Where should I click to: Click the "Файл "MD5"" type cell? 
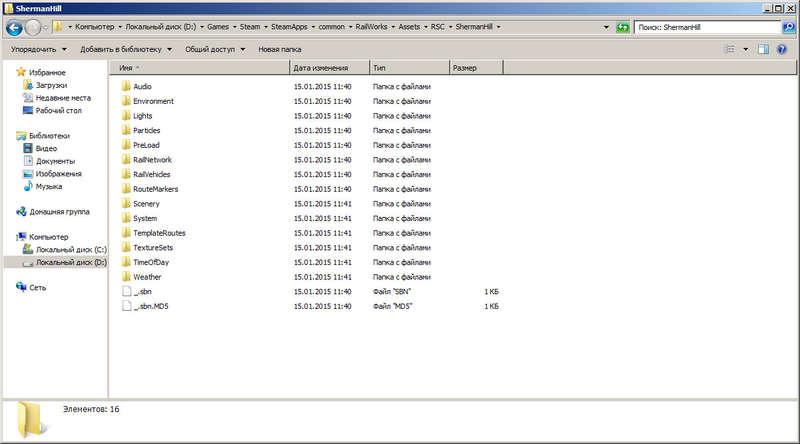pyautogui.click(x=392, y=306)
